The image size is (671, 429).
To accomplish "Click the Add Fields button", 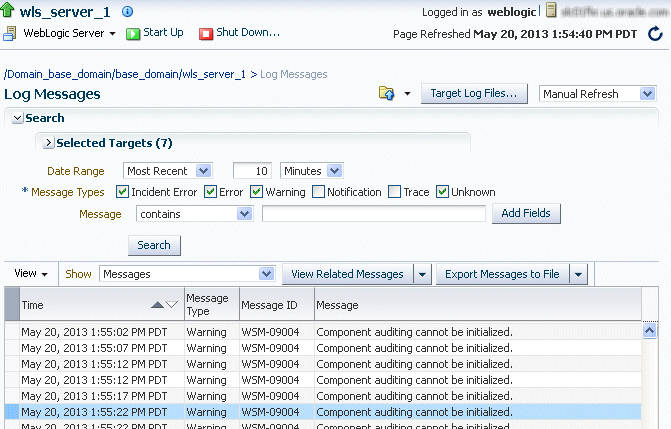I will click(x=526, y=213).
